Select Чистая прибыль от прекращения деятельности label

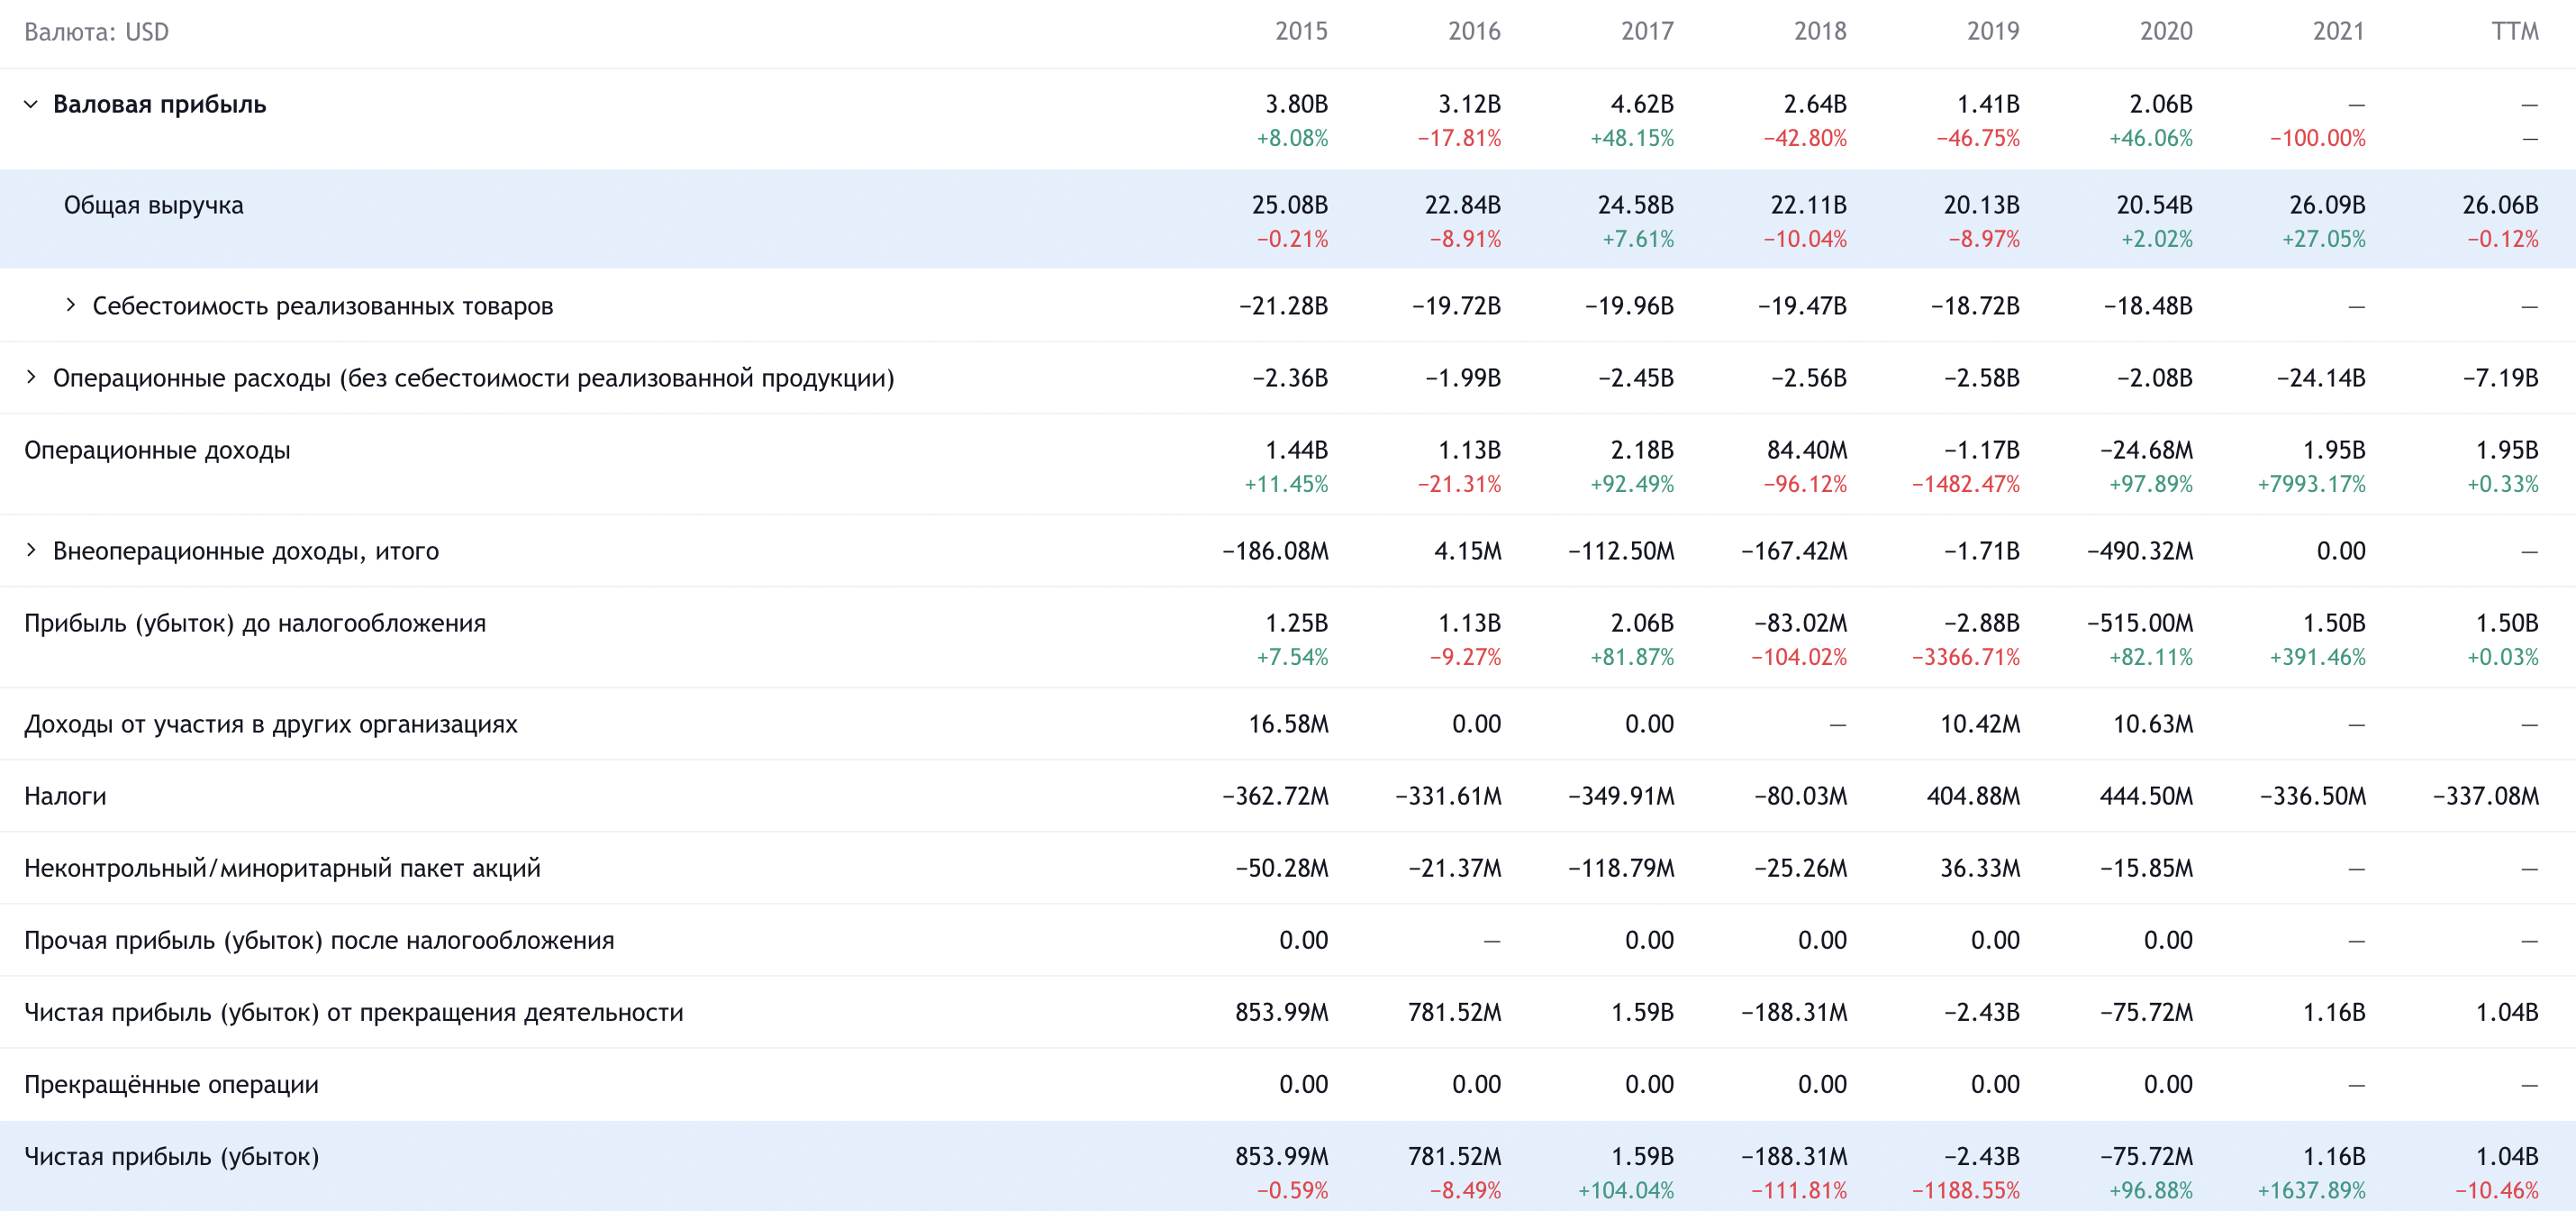coord(354,1012)
